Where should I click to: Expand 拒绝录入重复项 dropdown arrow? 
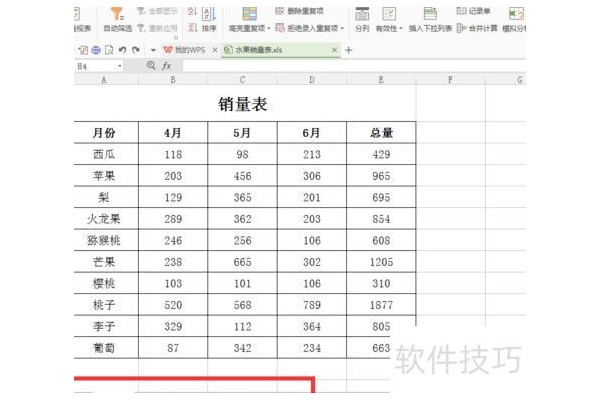(342, 28)
